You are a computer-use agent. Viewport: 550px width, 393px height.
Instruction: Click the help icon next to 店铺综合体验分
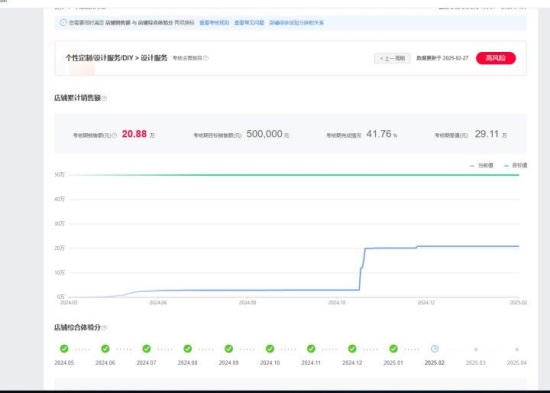pos(104,328)
